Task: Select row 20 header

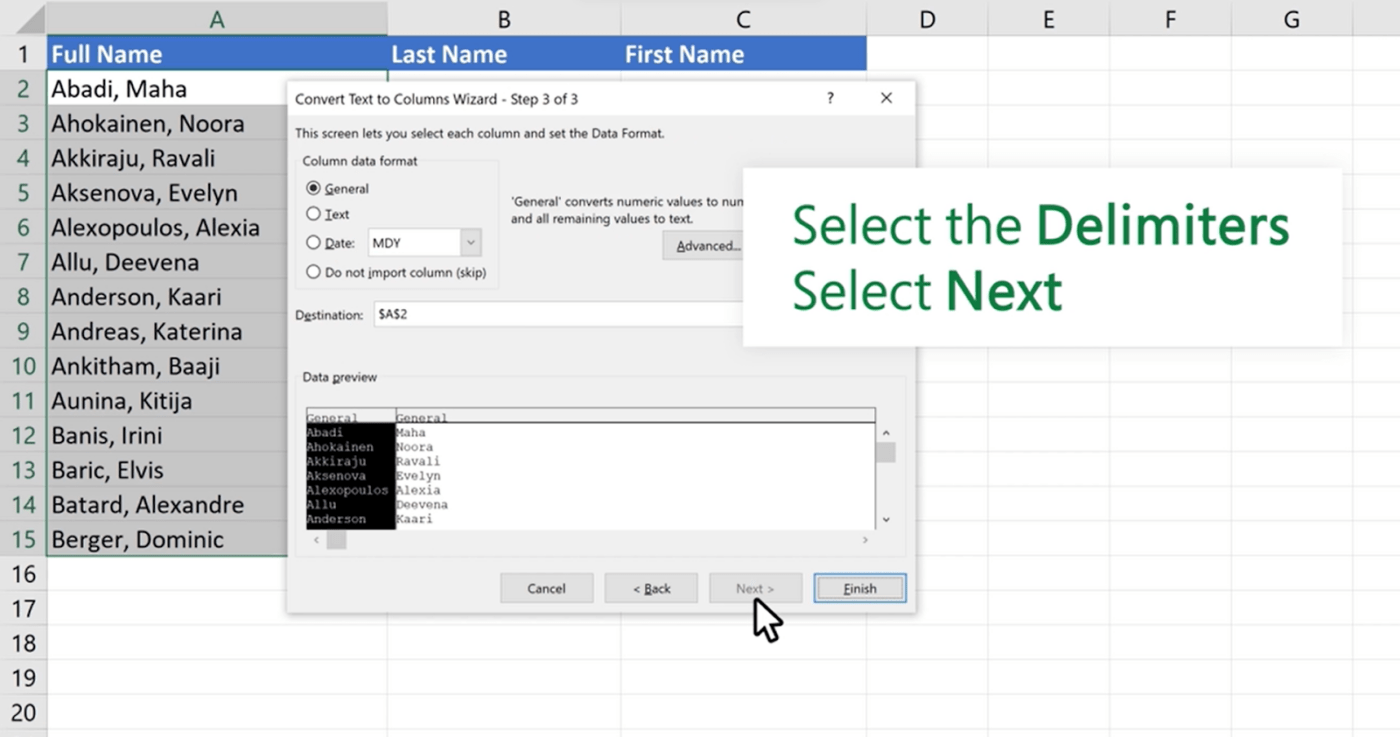Action: [x=23, y=713]
